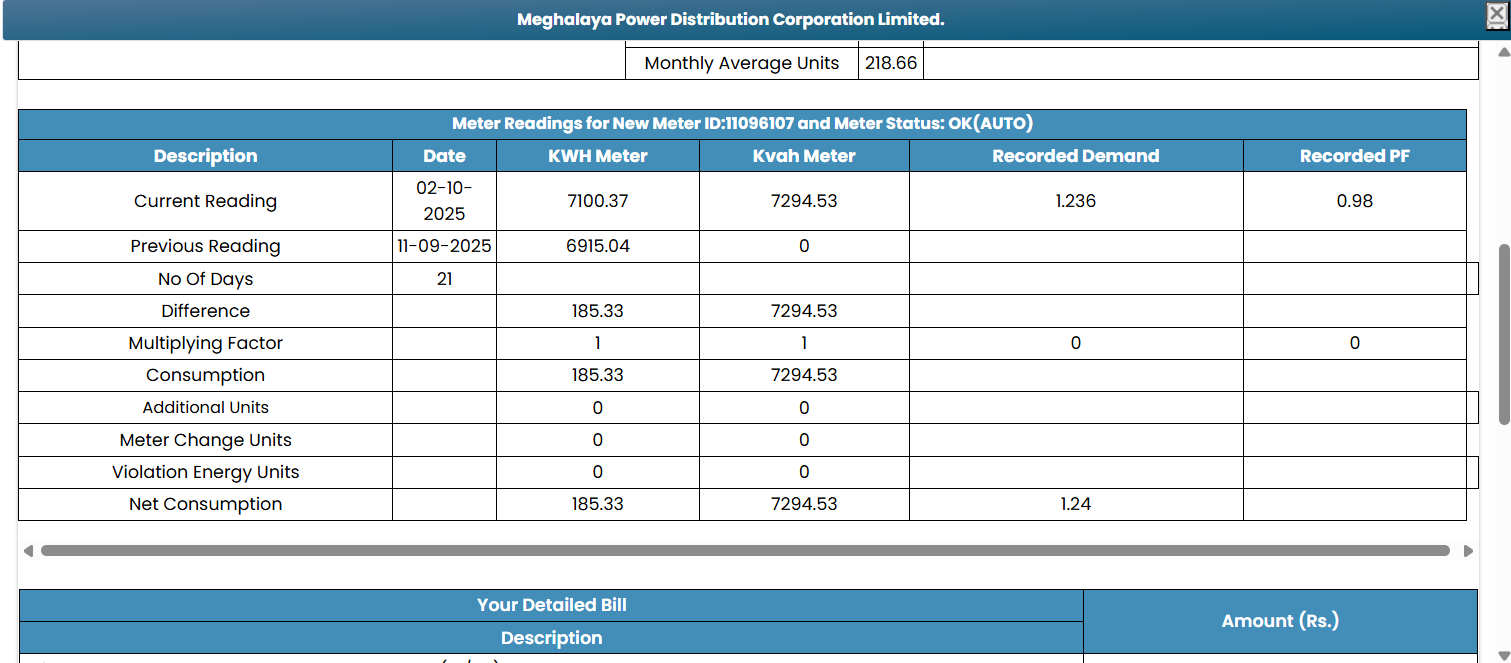Select the 02-10-2025 current reading date
The height and width of the screenshot is (663, 1511).
coord(444,201)
